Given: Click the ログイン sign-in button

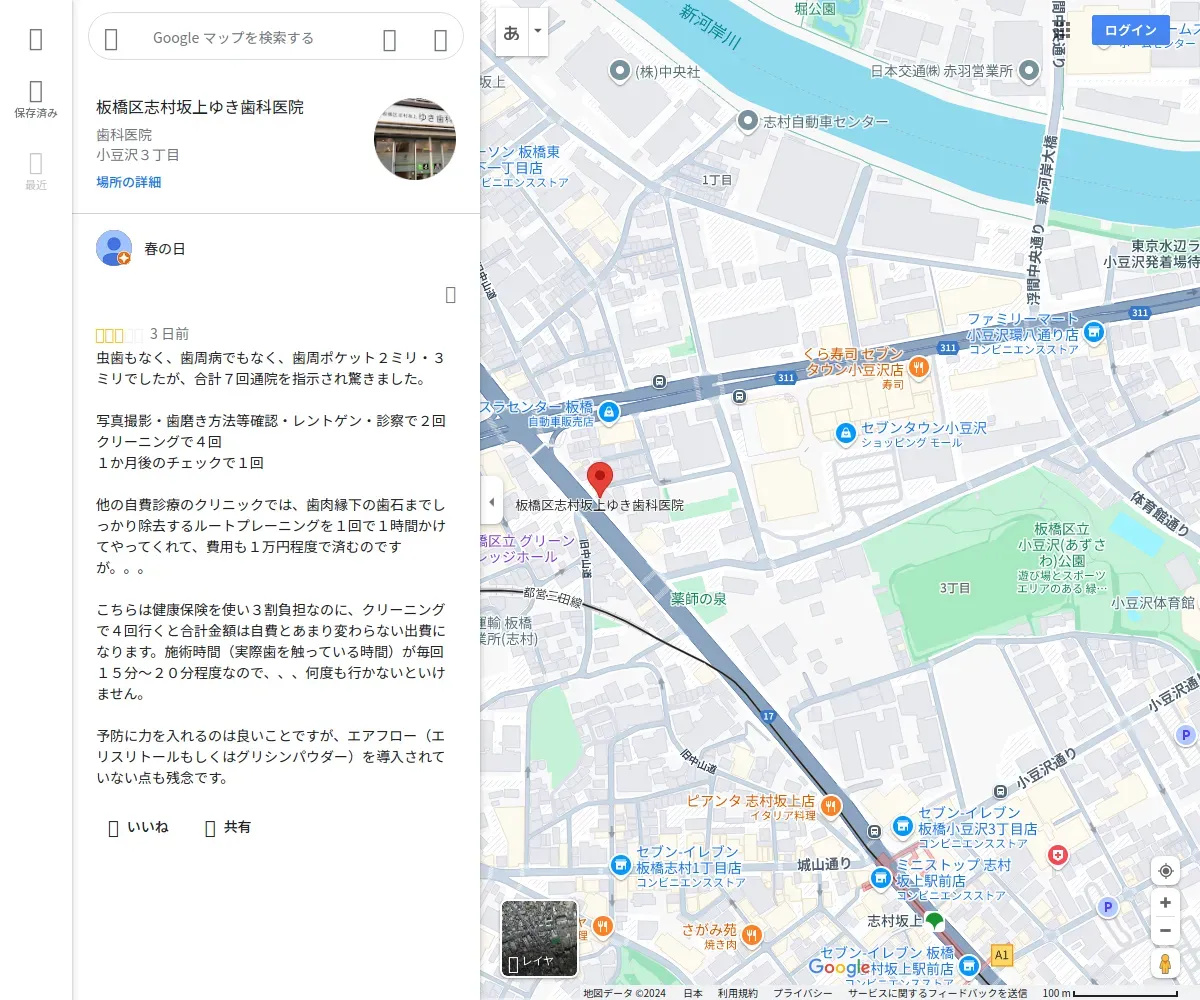Looking at the screenshot, I should click(1130, 30).
